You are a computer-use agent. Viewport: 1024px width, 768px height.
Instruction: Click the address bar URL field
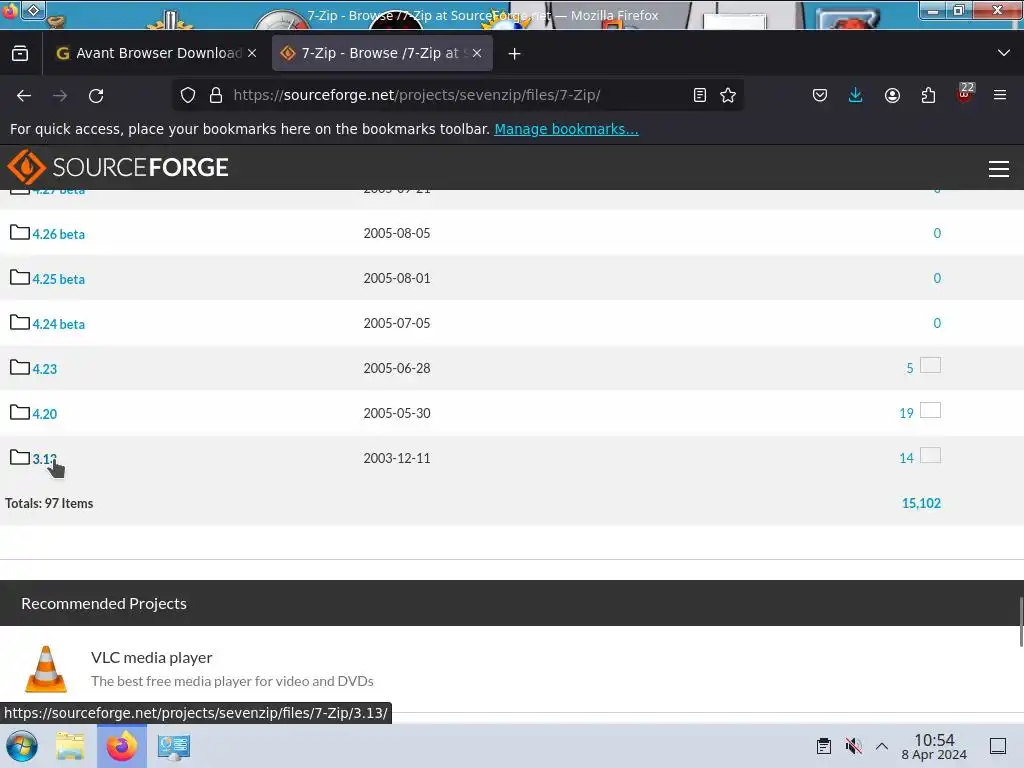click(x=457, y=95)
